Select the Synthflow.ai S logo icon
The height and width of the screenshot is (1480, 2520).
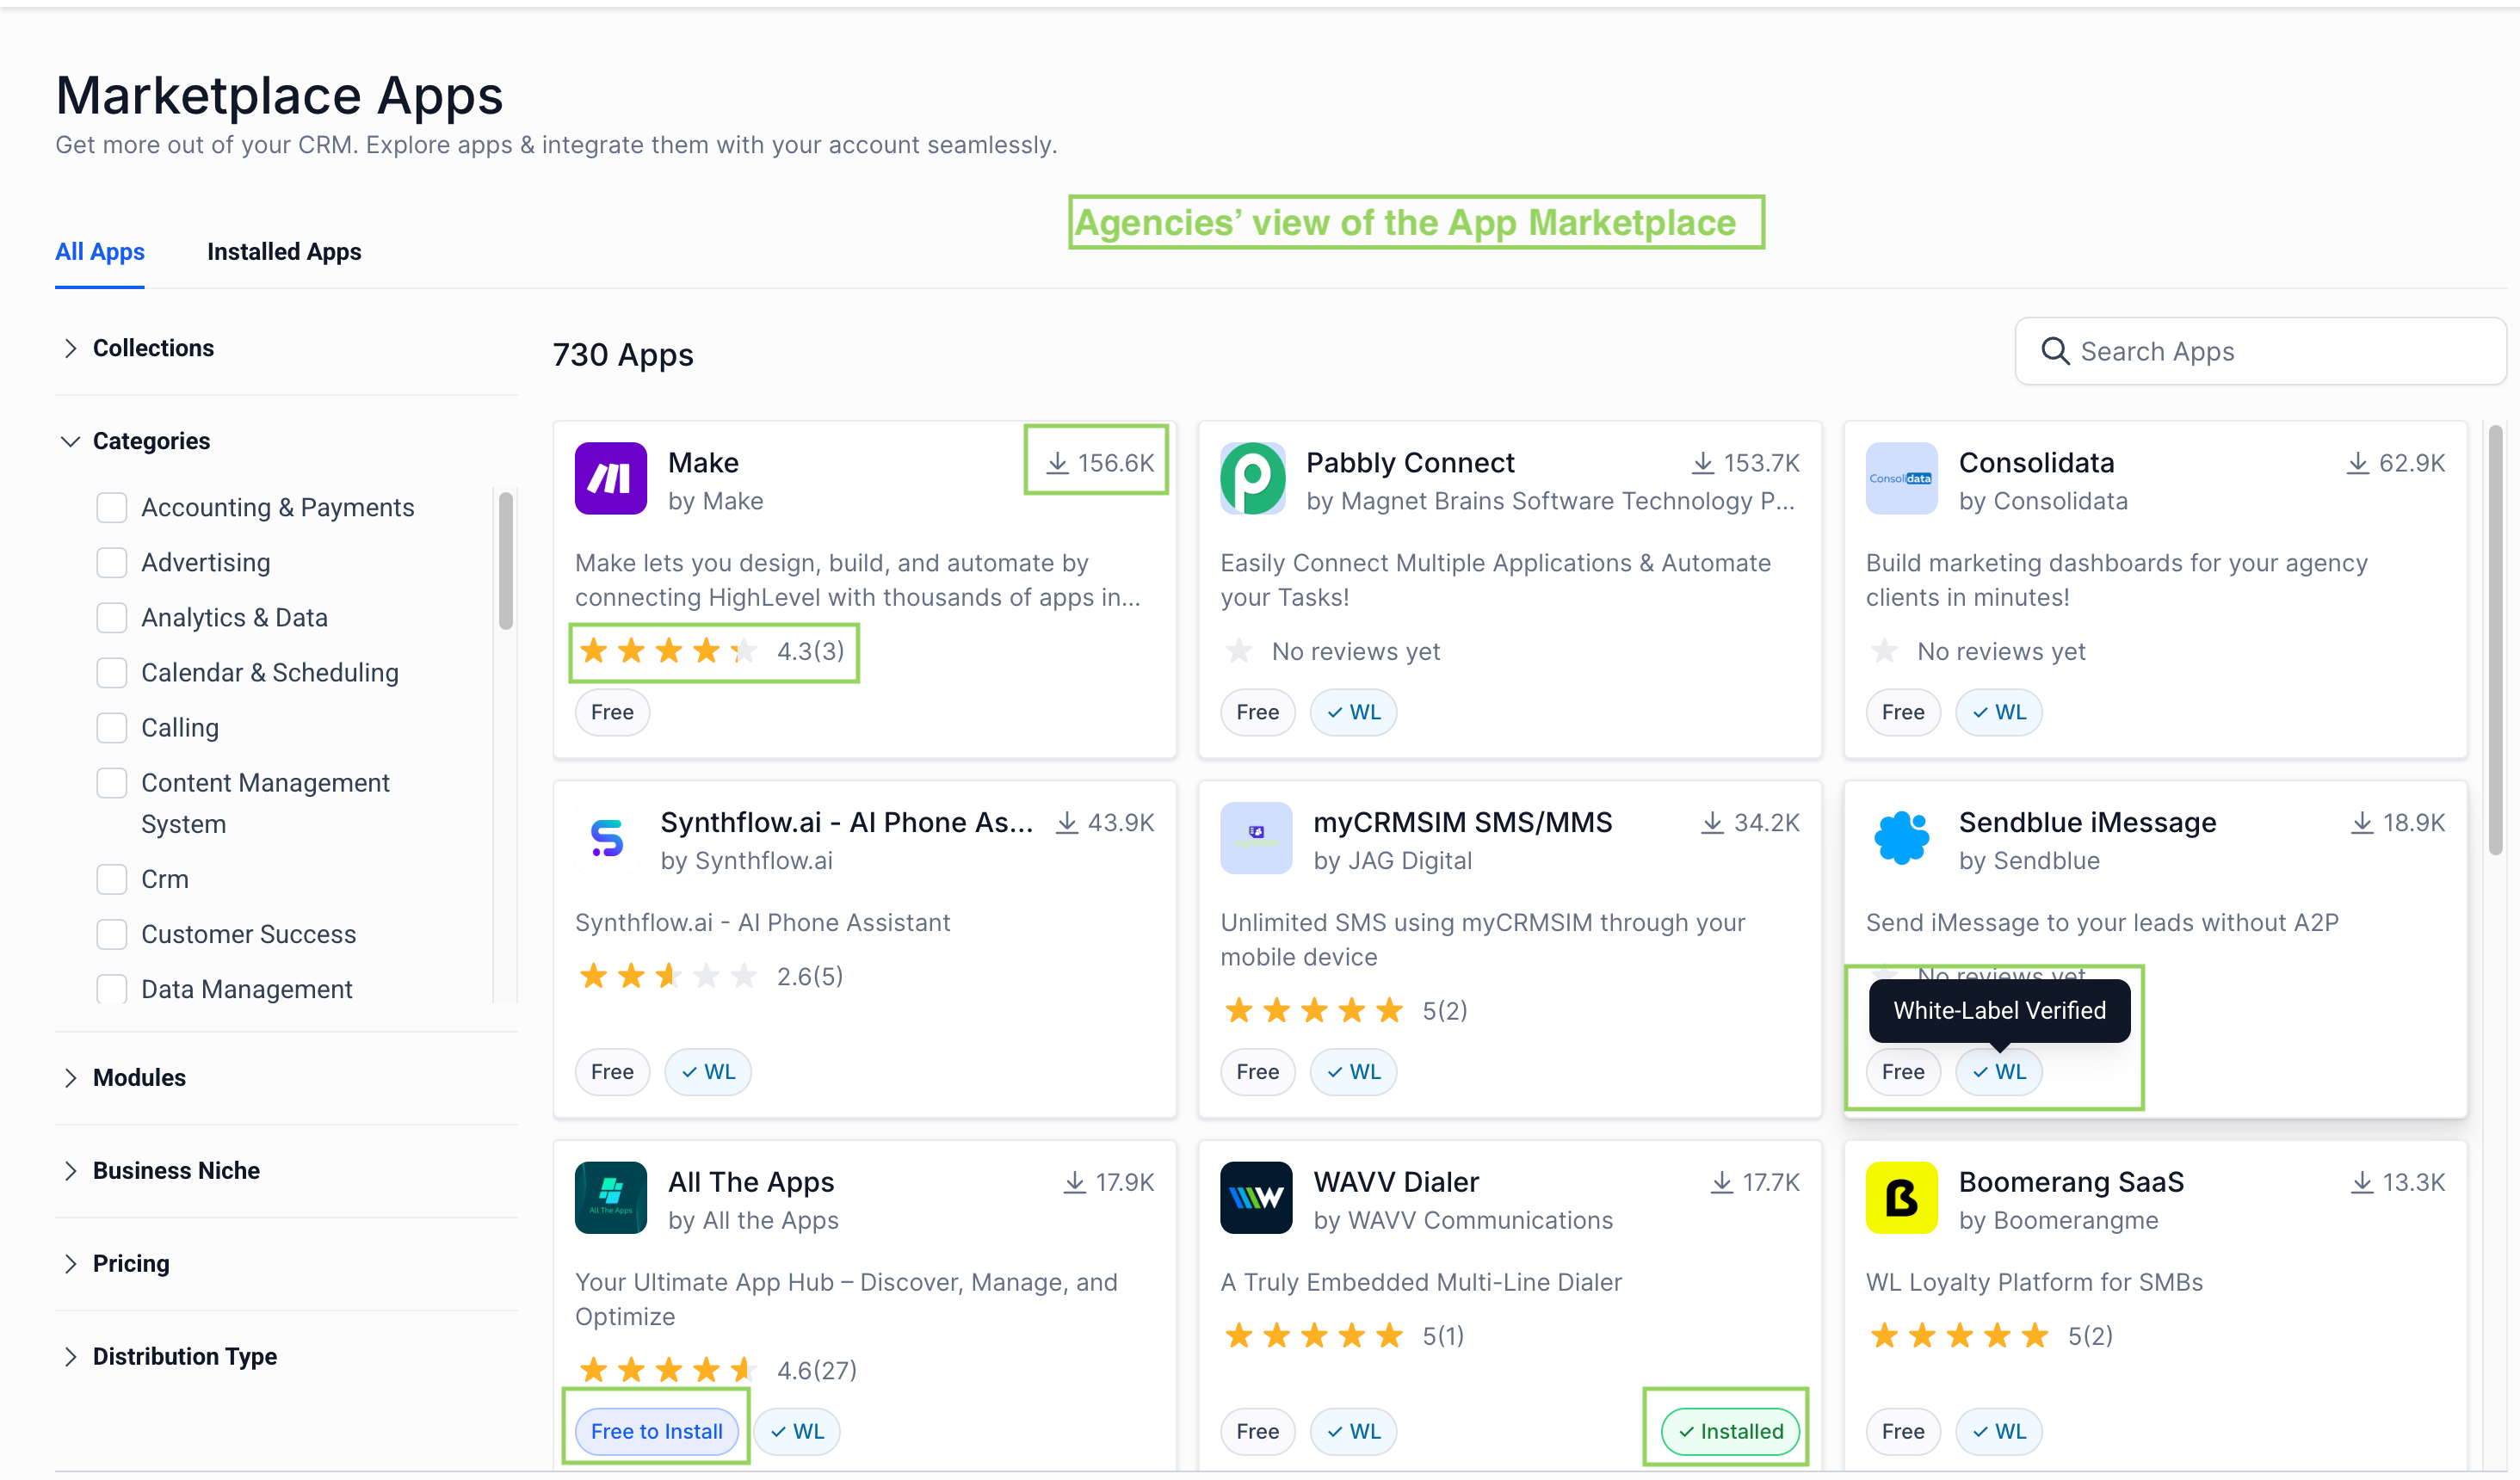pos(607,838)
